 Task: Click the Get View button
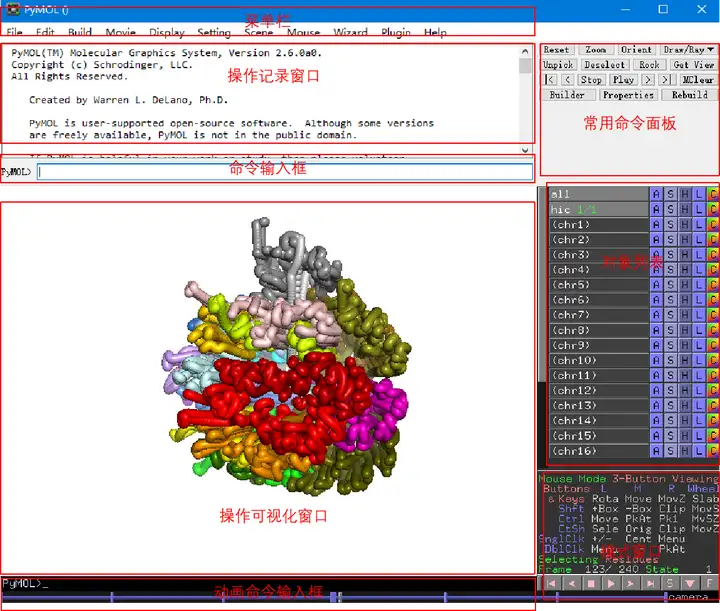(x=693, y=65)
